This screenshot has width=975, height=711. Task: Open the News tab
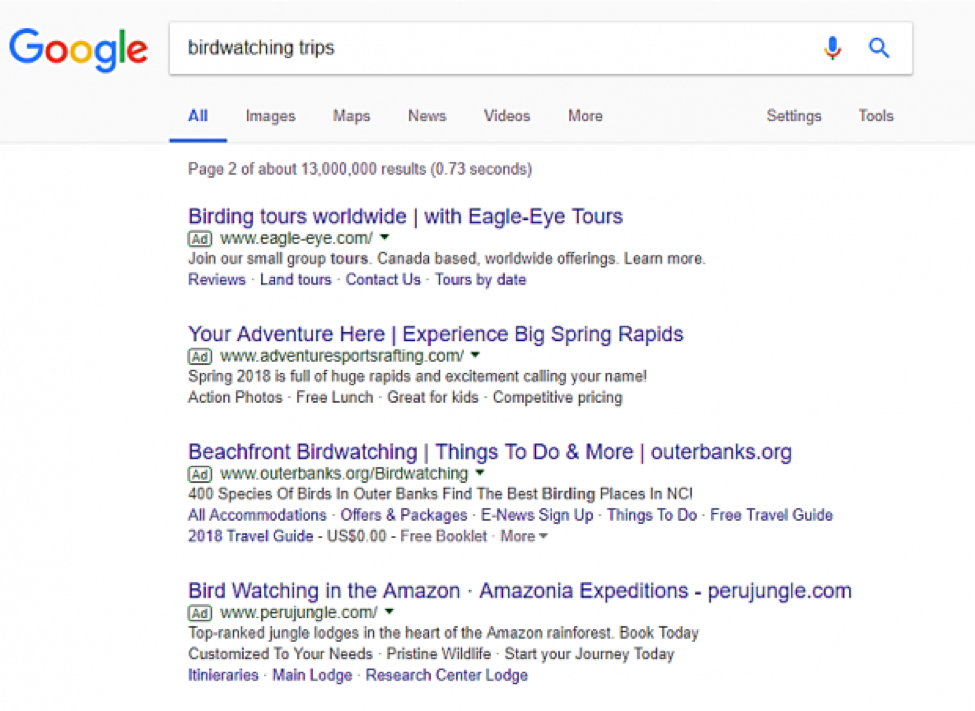(427, 116)
